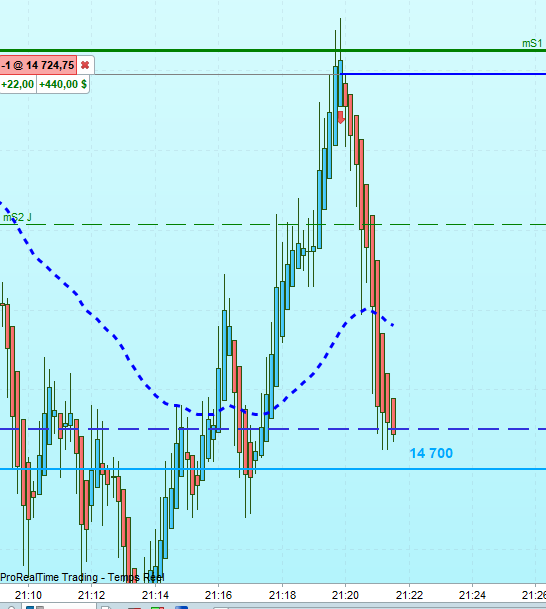Viewport: 546px width, 609px height.
Task: Click the +440,00 $ profit label
Action: (63, 84)
